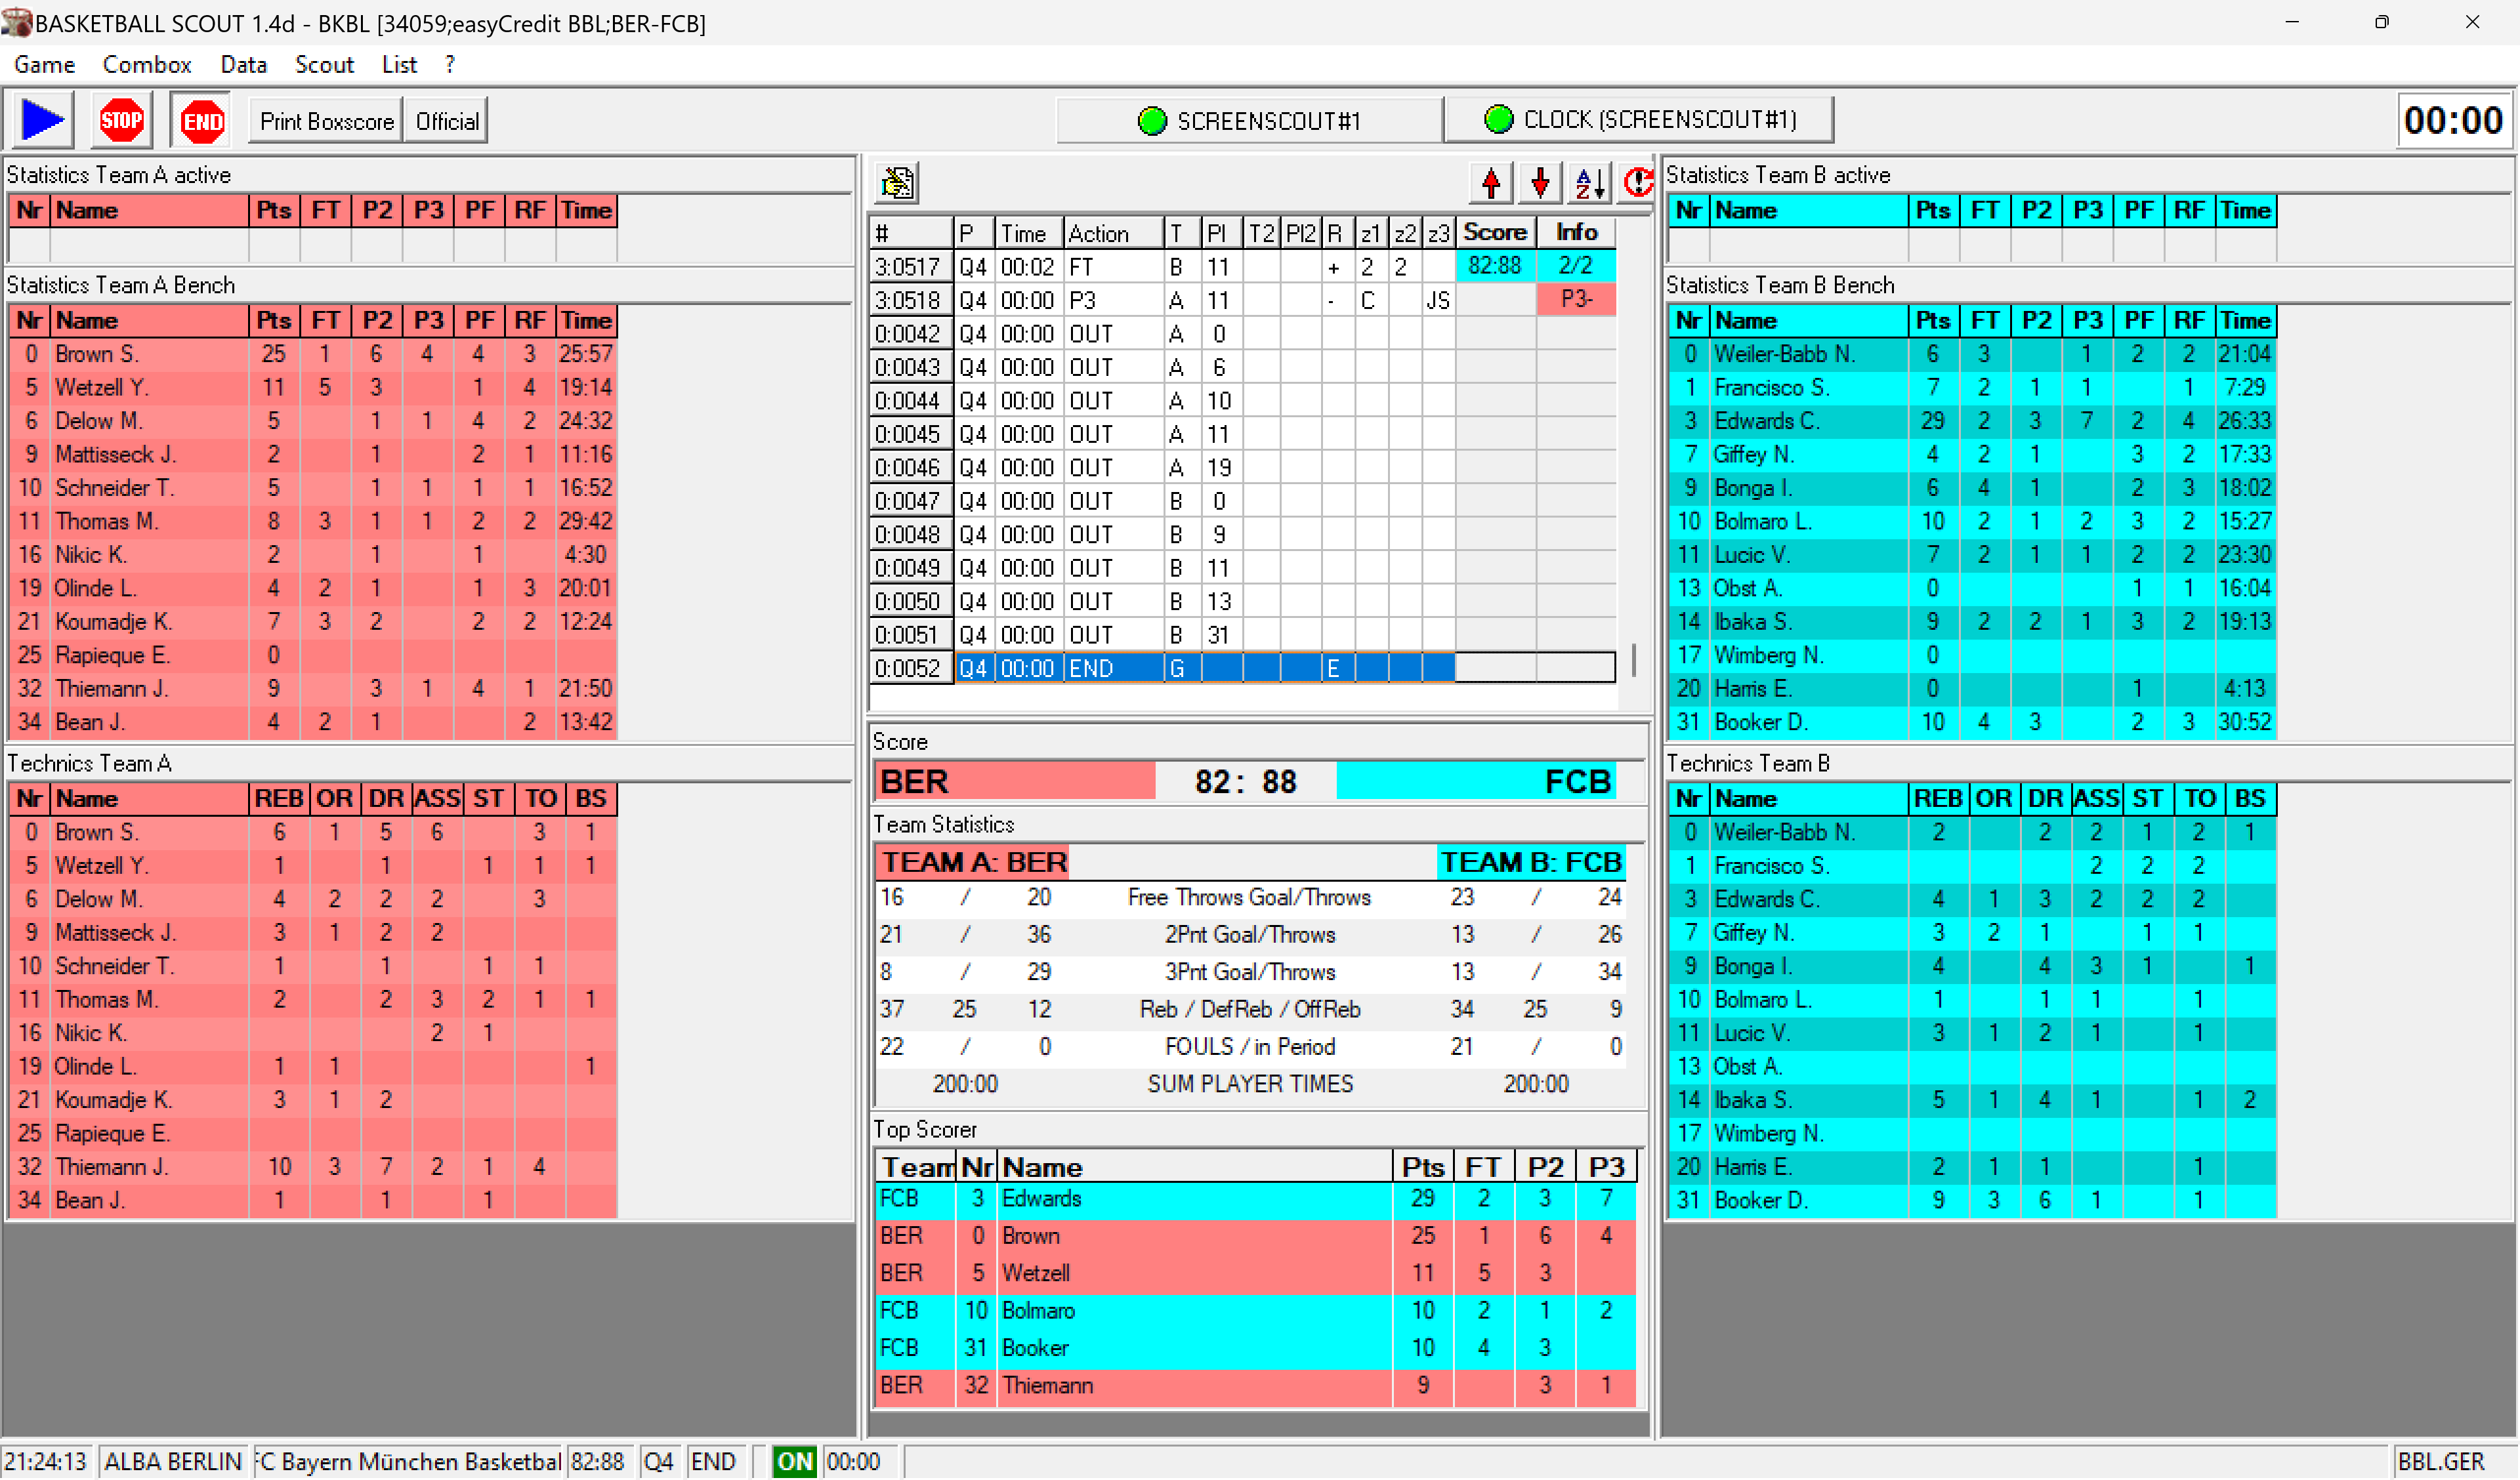Toggle the CLOCK (SCREENSCOUT#1) connection button
The image size is (2520, 1480).
[1639, 120]
